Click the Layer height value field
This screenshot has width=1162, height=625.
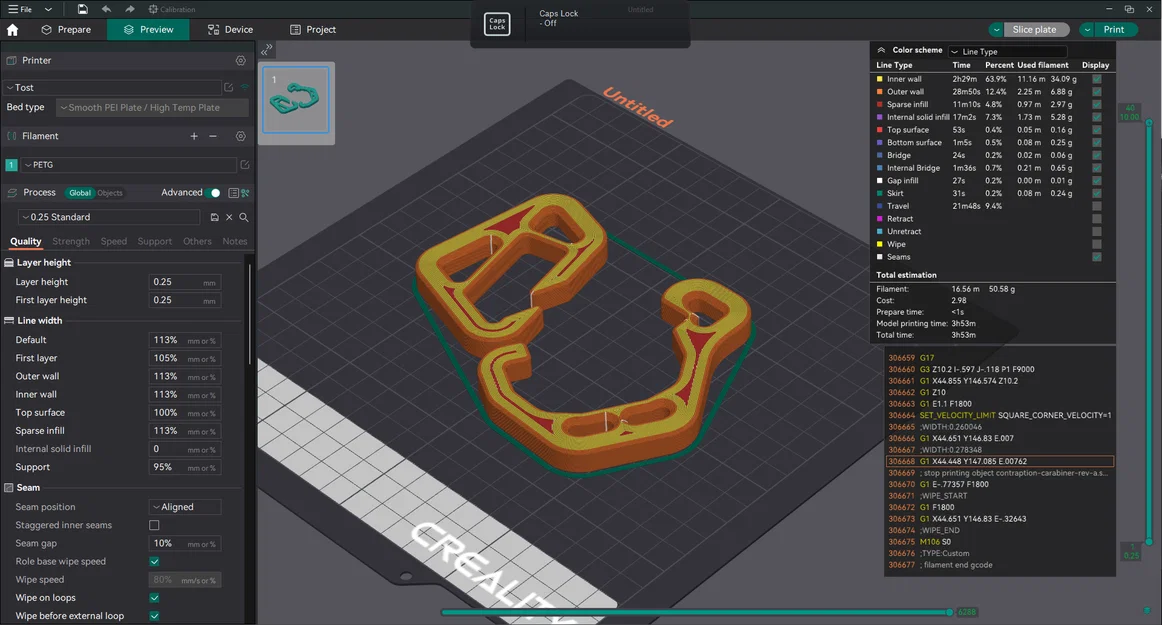(185, 282)
